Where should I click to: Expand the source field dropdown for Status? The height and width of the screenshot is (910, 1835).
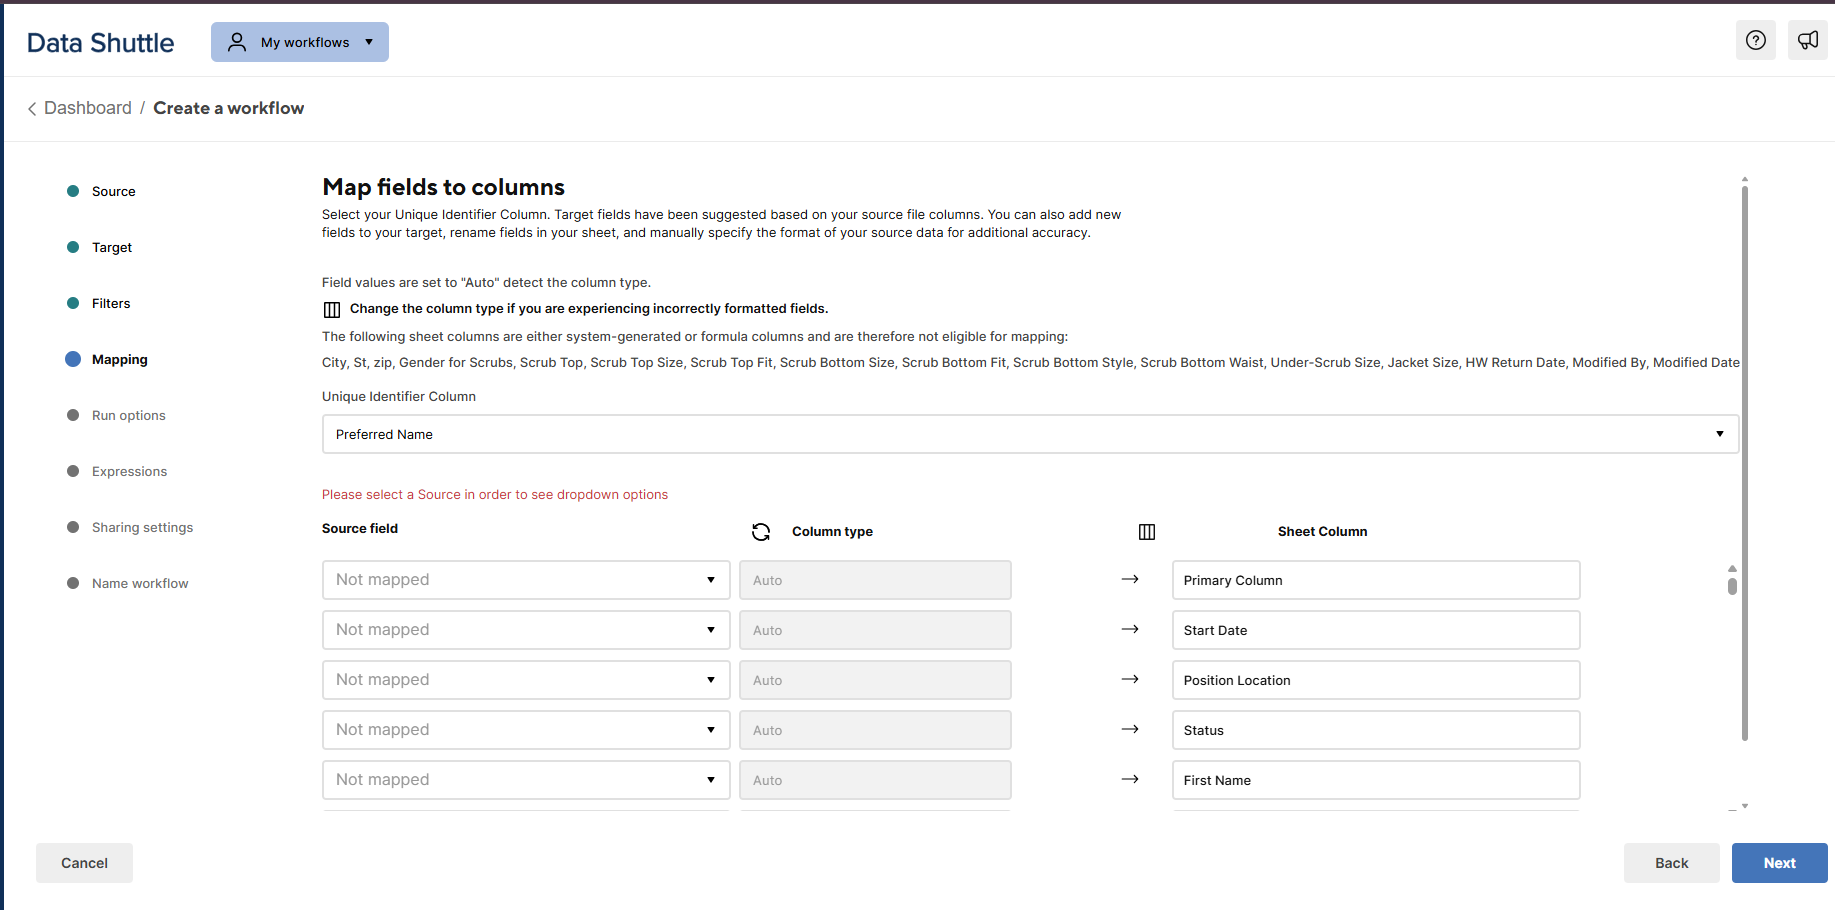point(526,730)
